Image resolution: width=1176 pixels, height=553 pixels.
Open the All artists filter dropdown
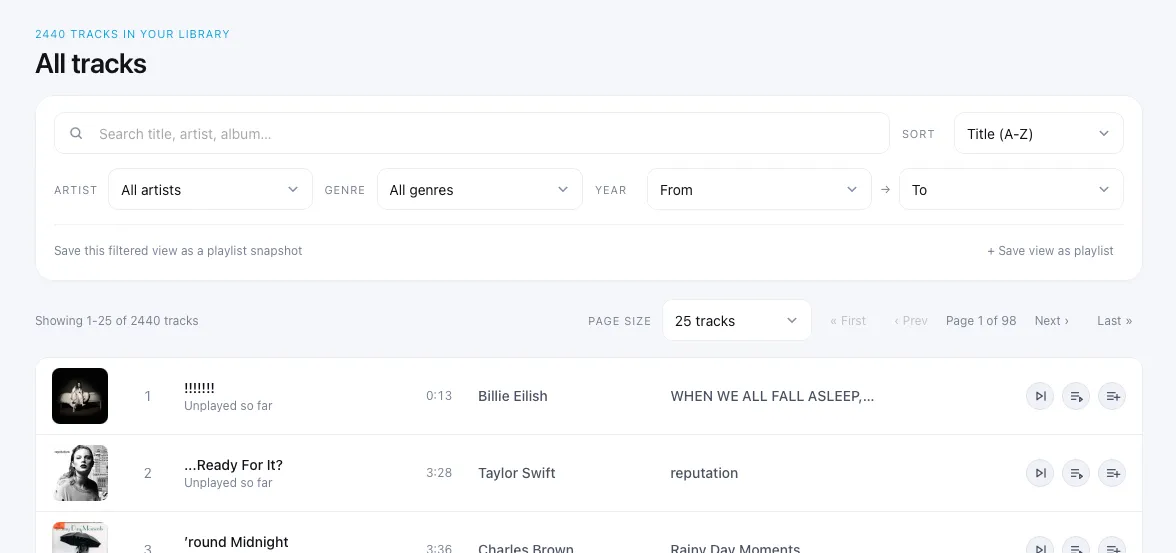pyautogui.click(x=210, y=190)
